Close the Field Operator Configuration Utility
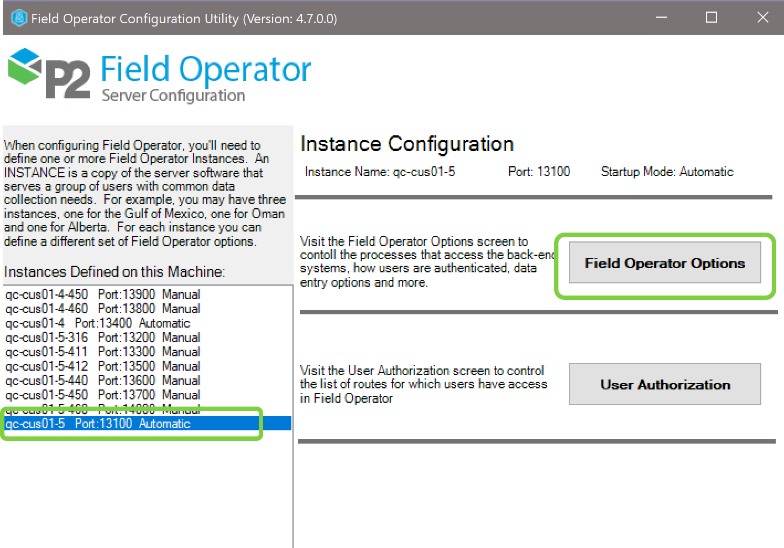 click(759, 17)
